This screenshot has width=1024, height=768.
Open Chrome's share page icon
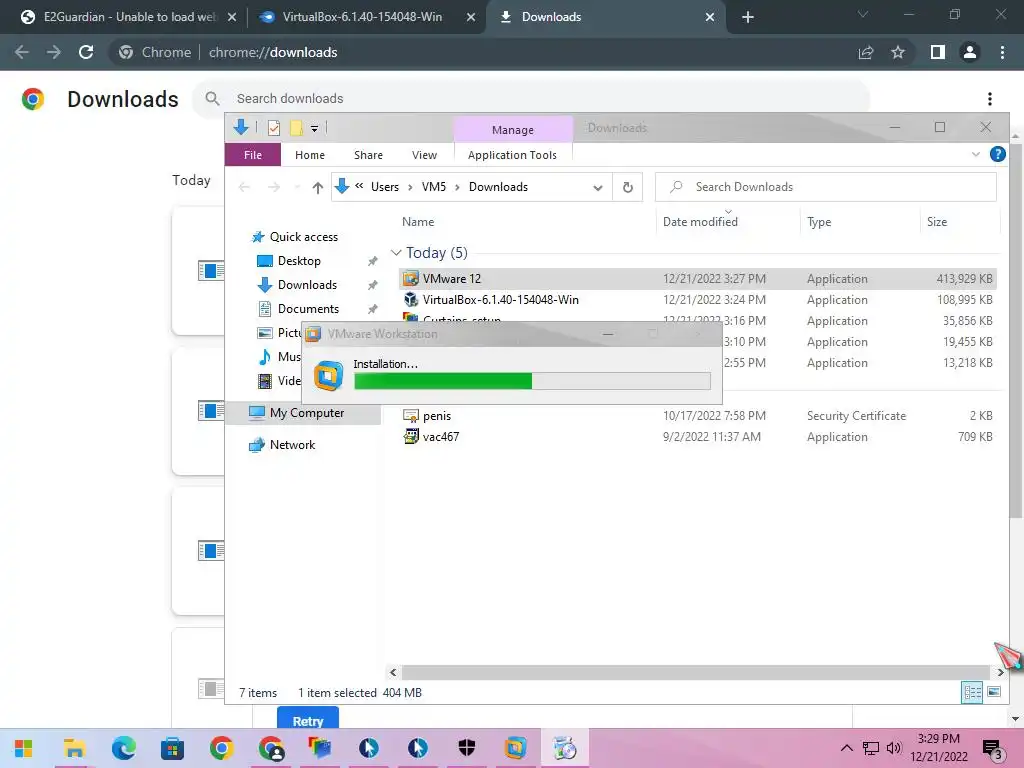pyautogui.click(x=866, y=52)
